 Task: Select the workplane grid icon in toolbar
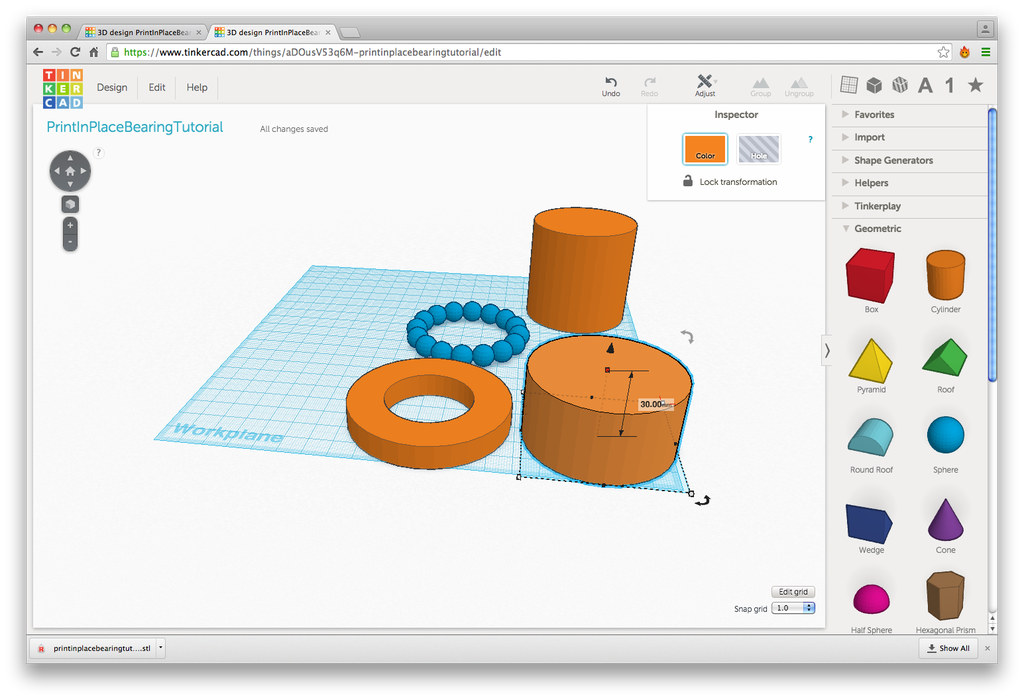(x=848, y=84)
